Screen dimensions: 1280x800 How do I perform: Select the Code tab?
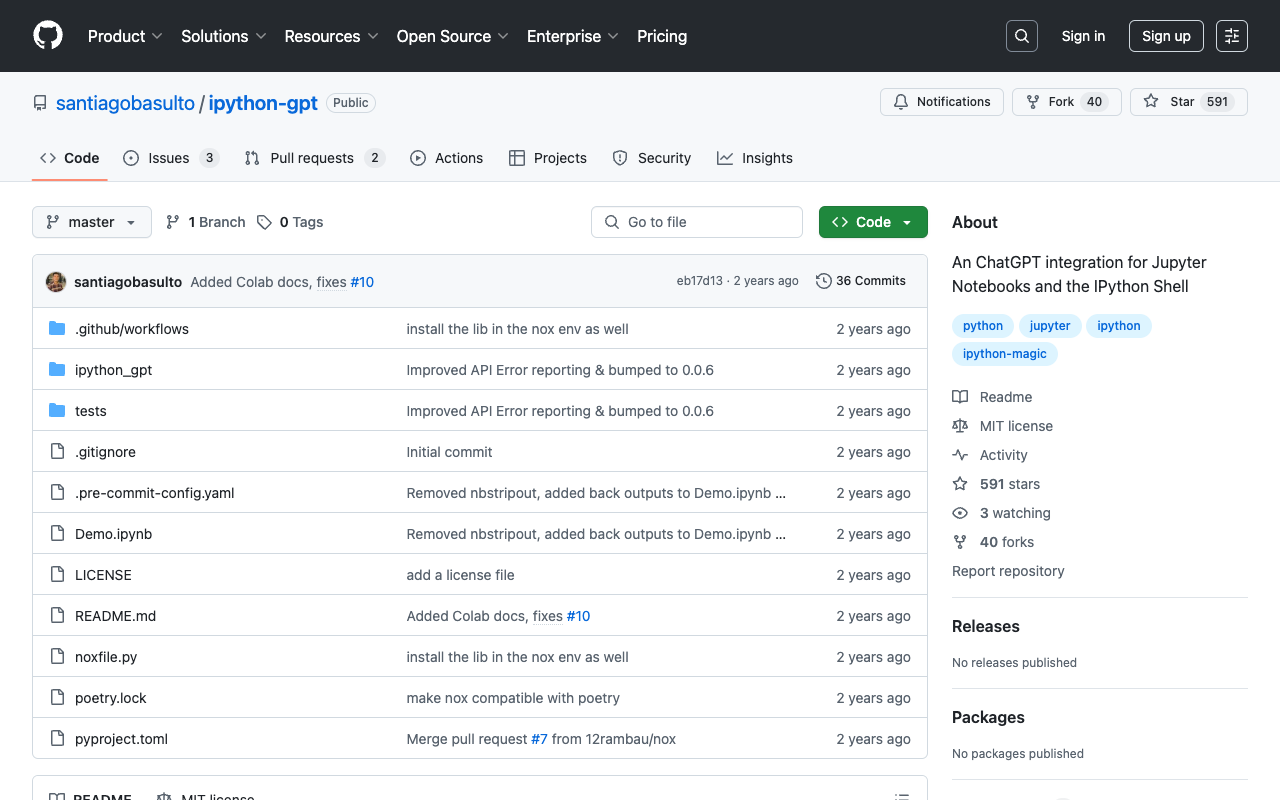click(x=70, y=158)
